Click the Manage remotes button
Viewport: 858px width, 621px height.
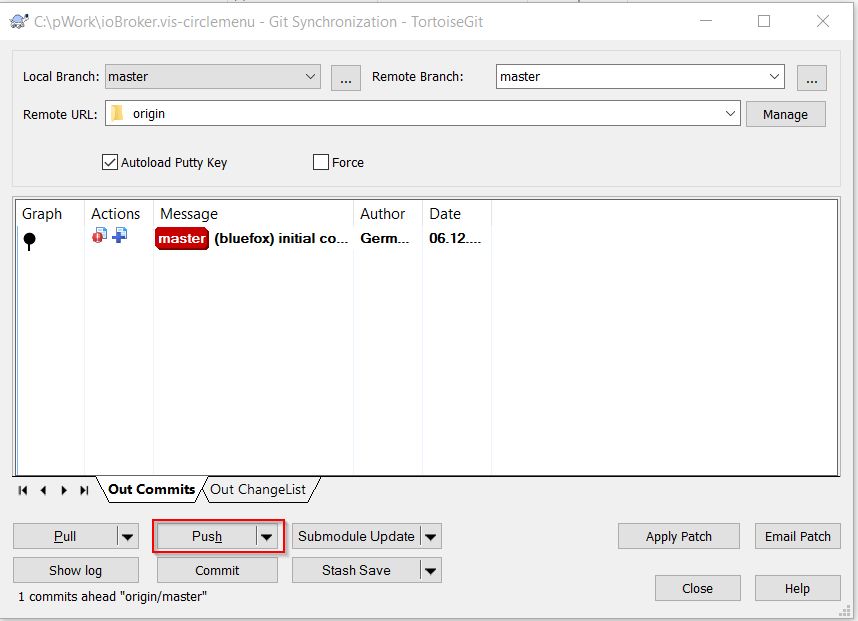(786, 114)
